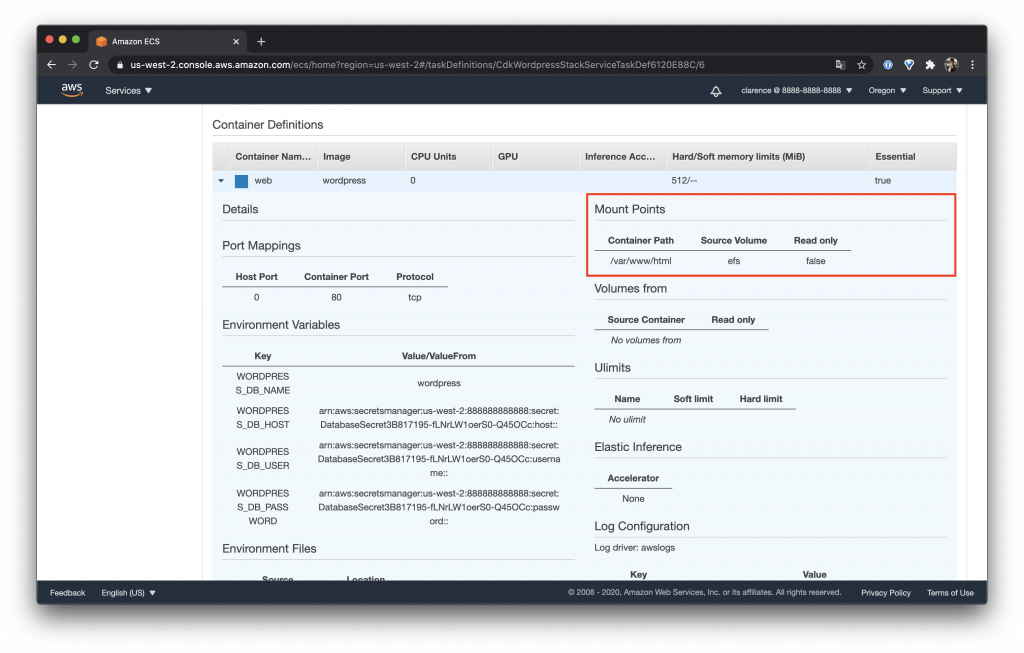Open the English (US) language dropdown
The image size is (1024, 653).
(x=128, y=593)
